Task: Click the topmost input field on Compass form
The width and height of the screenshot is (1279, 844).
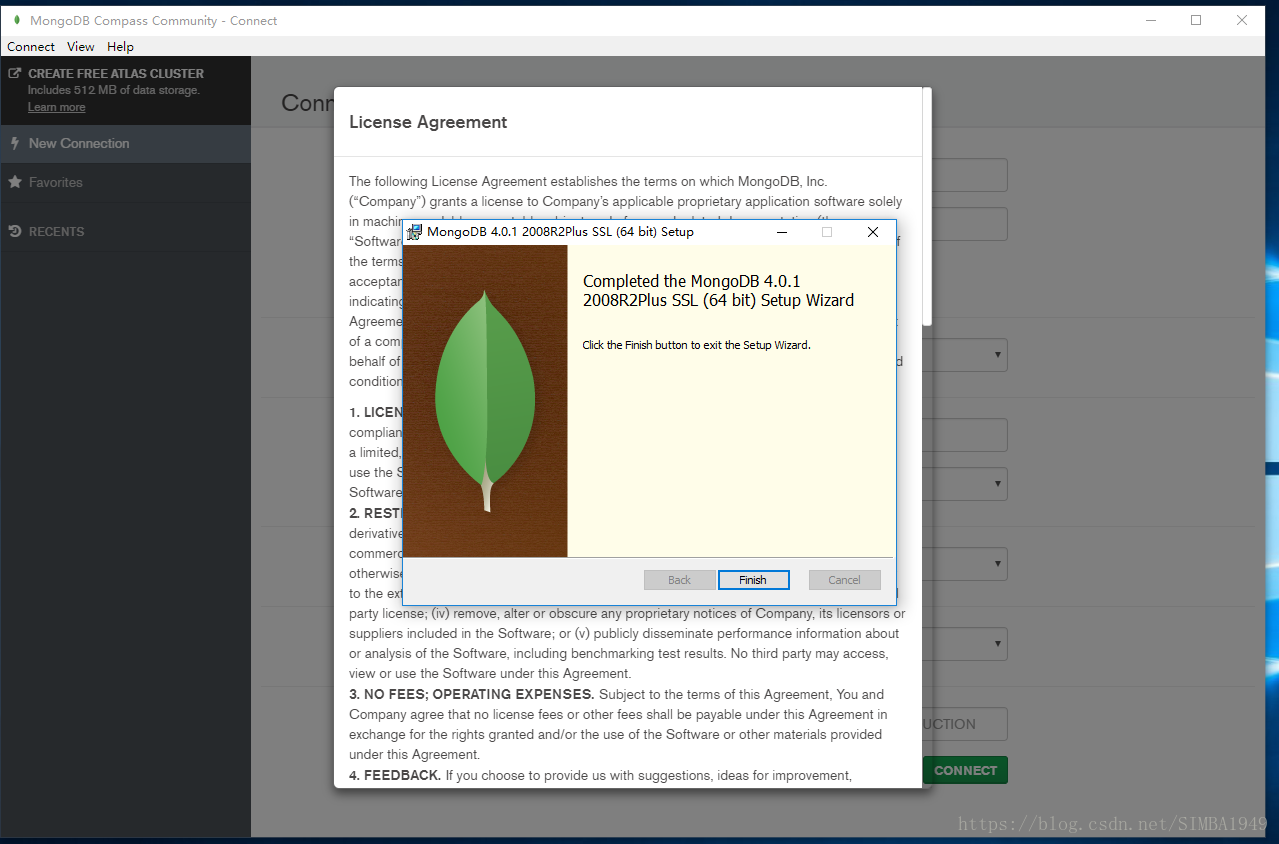Action: (x=970, y=175)
